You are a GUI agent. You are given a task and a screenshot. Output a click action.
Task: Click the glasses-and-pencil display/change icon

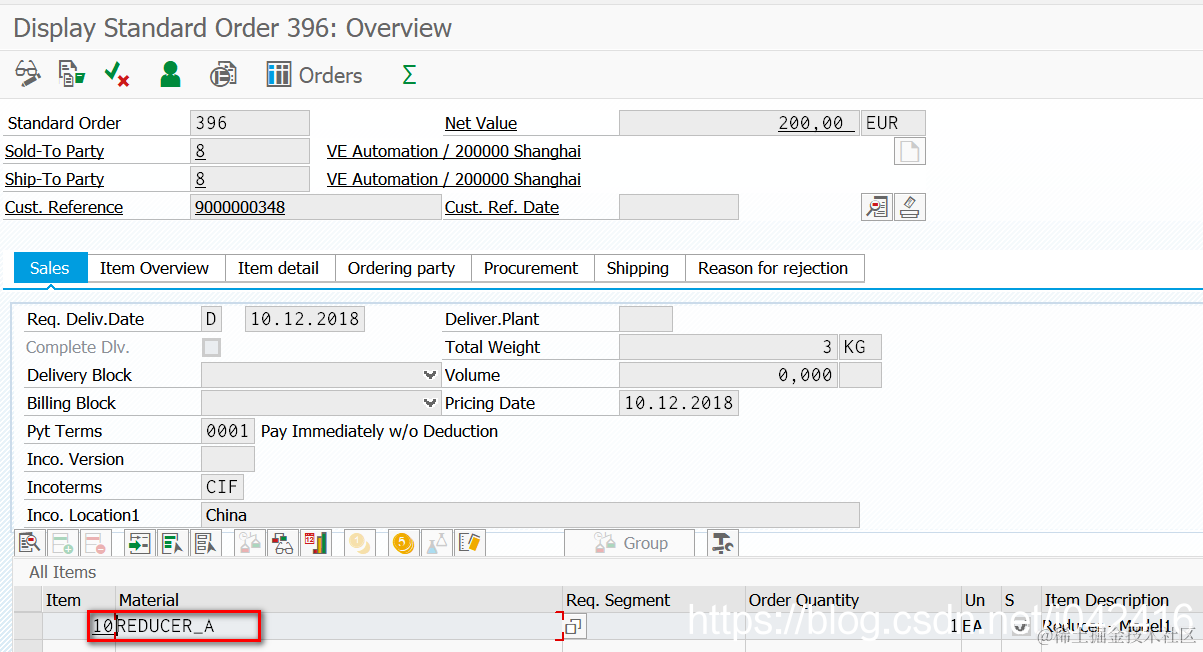28,74
